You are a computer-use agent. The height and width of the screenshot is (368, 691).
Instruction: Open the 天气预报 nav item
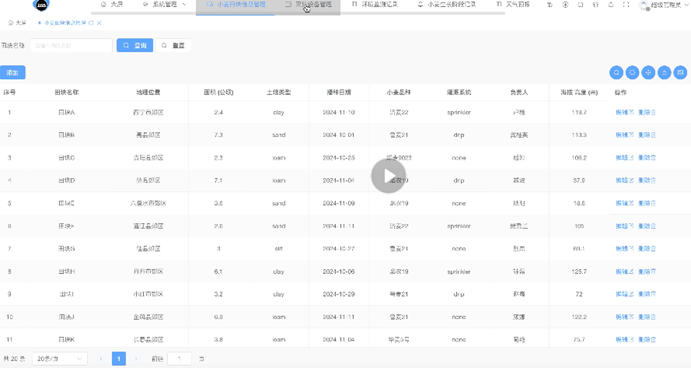click(513, 4)
